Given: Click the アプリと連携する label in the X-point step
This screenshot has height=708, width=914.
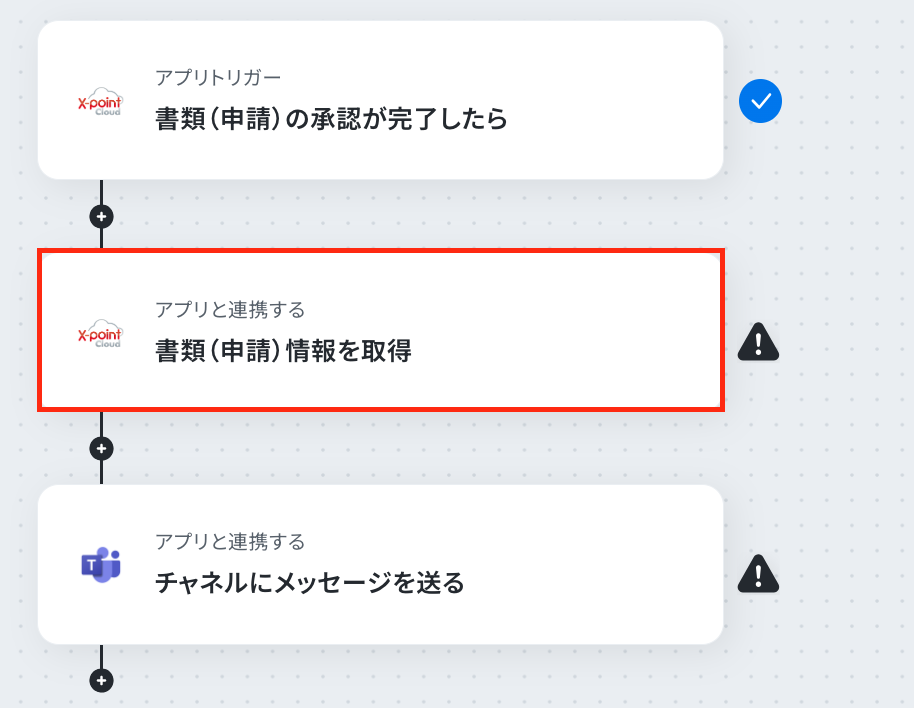Looking at the screenshot, I should click(230, 309).
